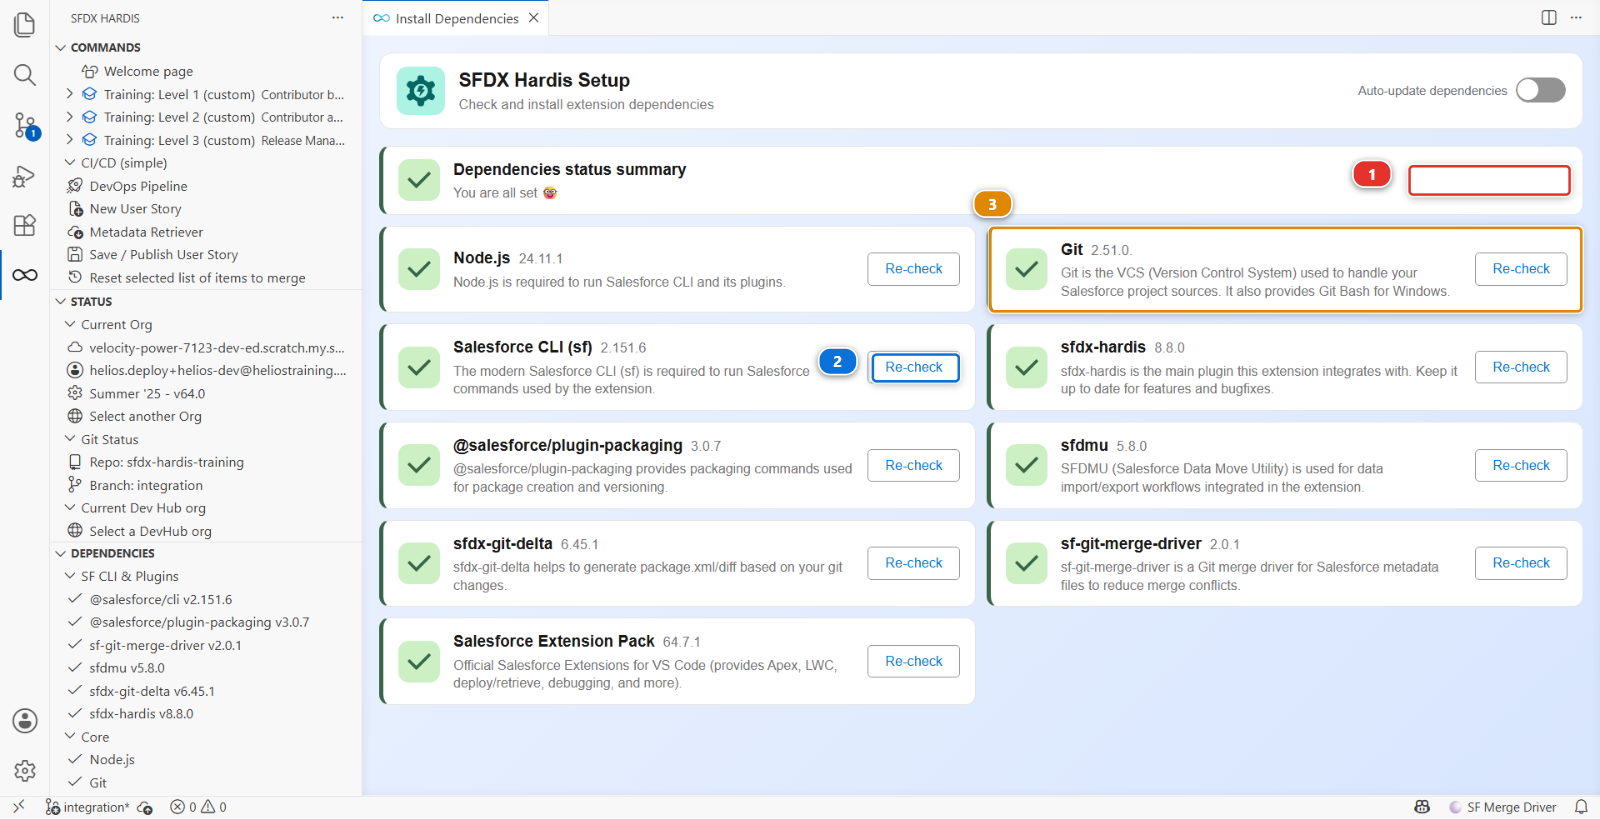The image size is (1600, 819).
Task: Open the Manage gear in activity bar
Action: [x=25, y=771]
